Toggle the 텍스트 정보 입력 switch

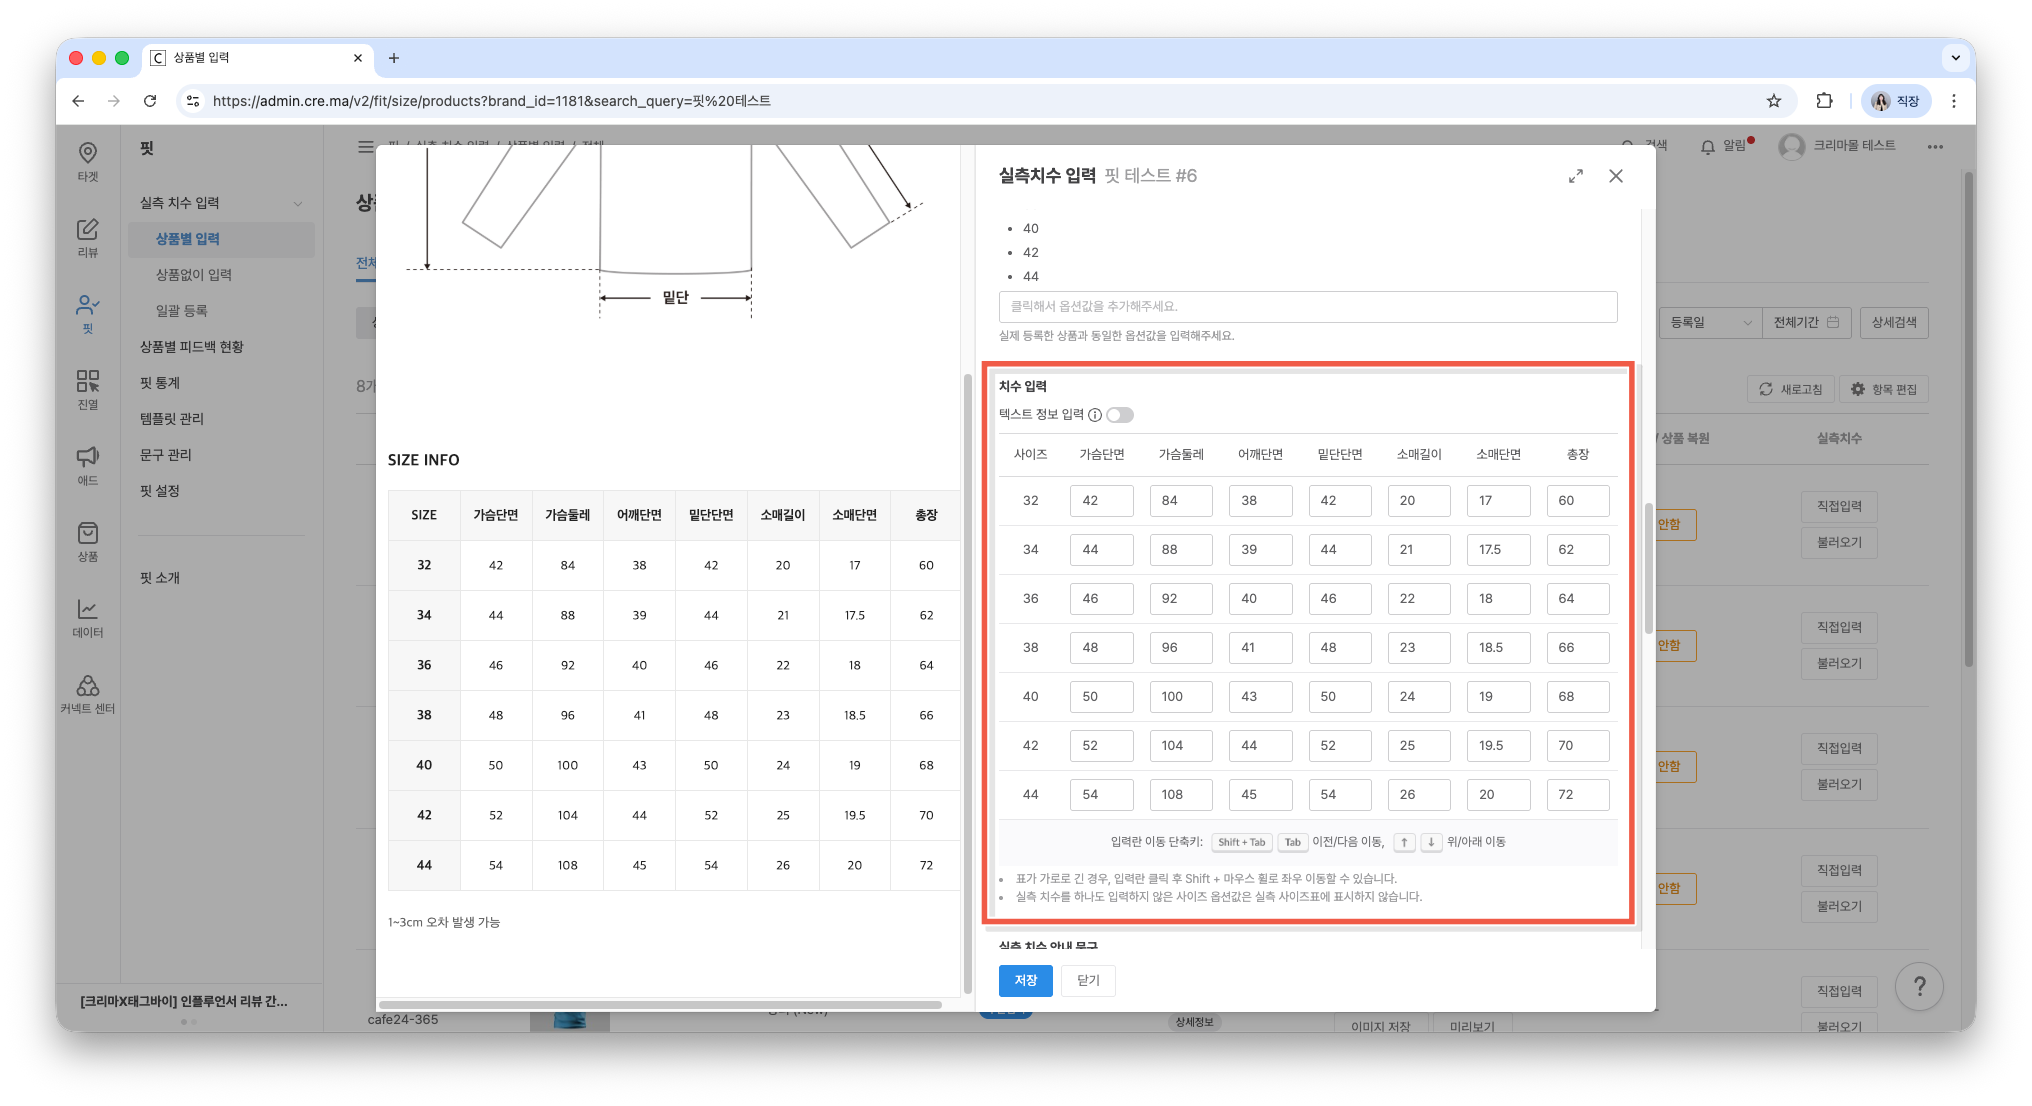(x=1120, y=415)
